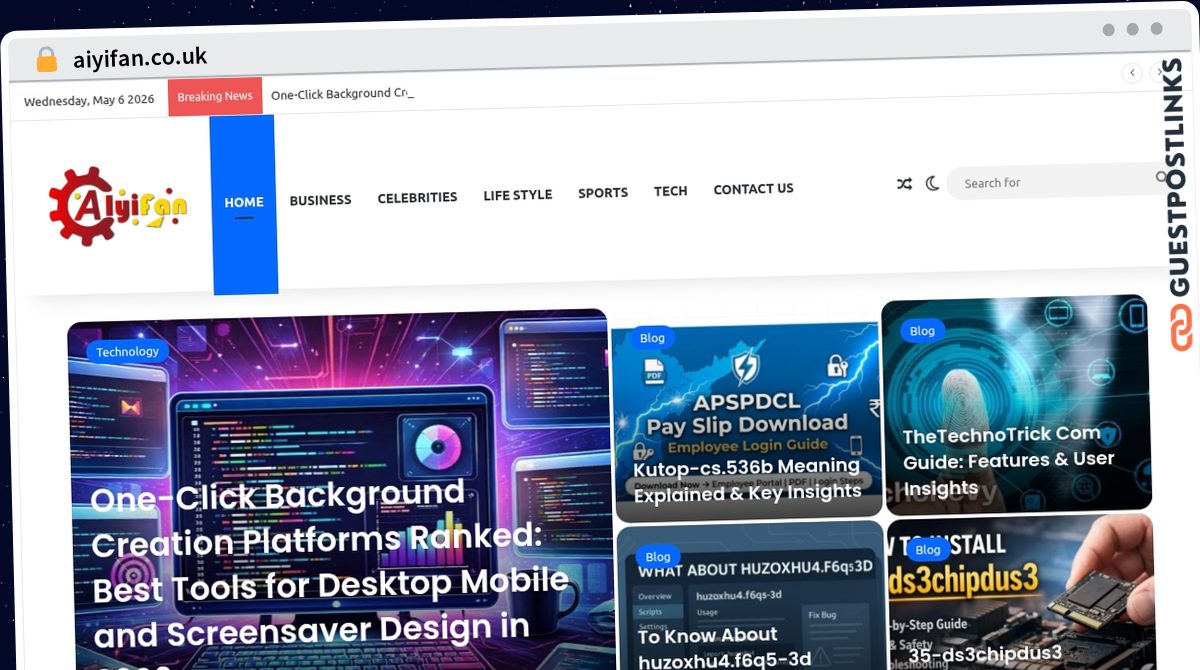This screenshot has height=670, width=1200.
Task: Click the Aiyifan gear logo
Action: point(118,205)
